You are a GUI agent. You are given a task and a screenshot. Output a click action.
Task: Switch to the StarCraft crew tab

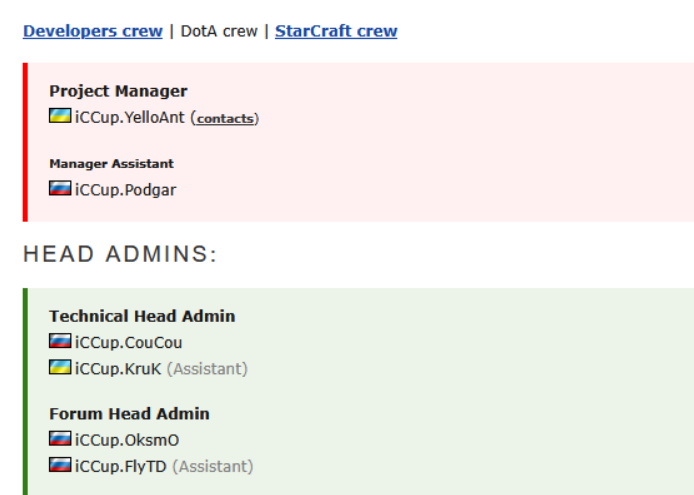click(336, 31)
